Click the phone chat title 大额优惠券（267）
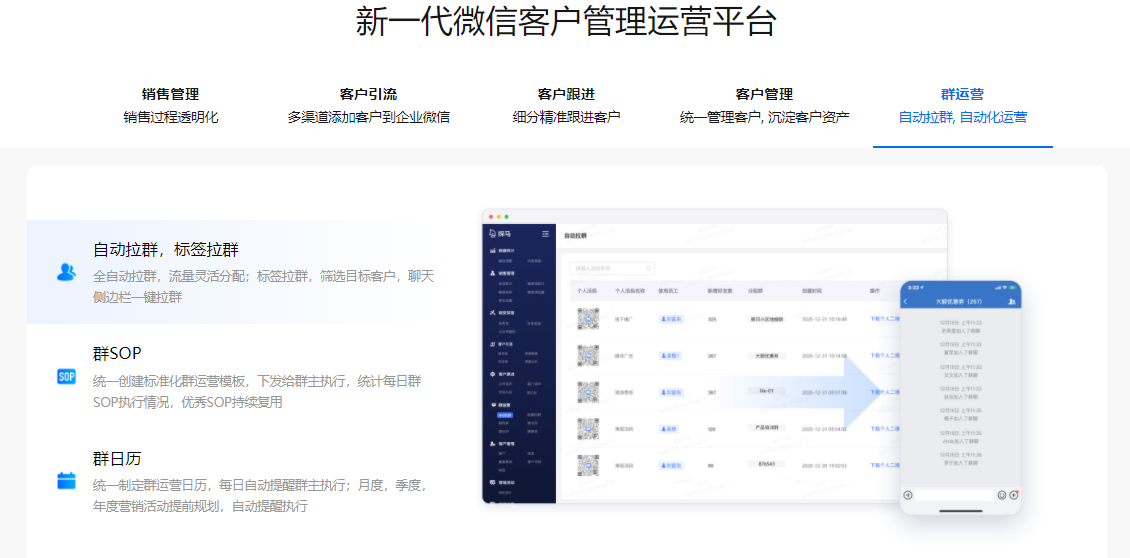Image resolution: width=1130 pixels, height=558 pixels. pos(958,301)
